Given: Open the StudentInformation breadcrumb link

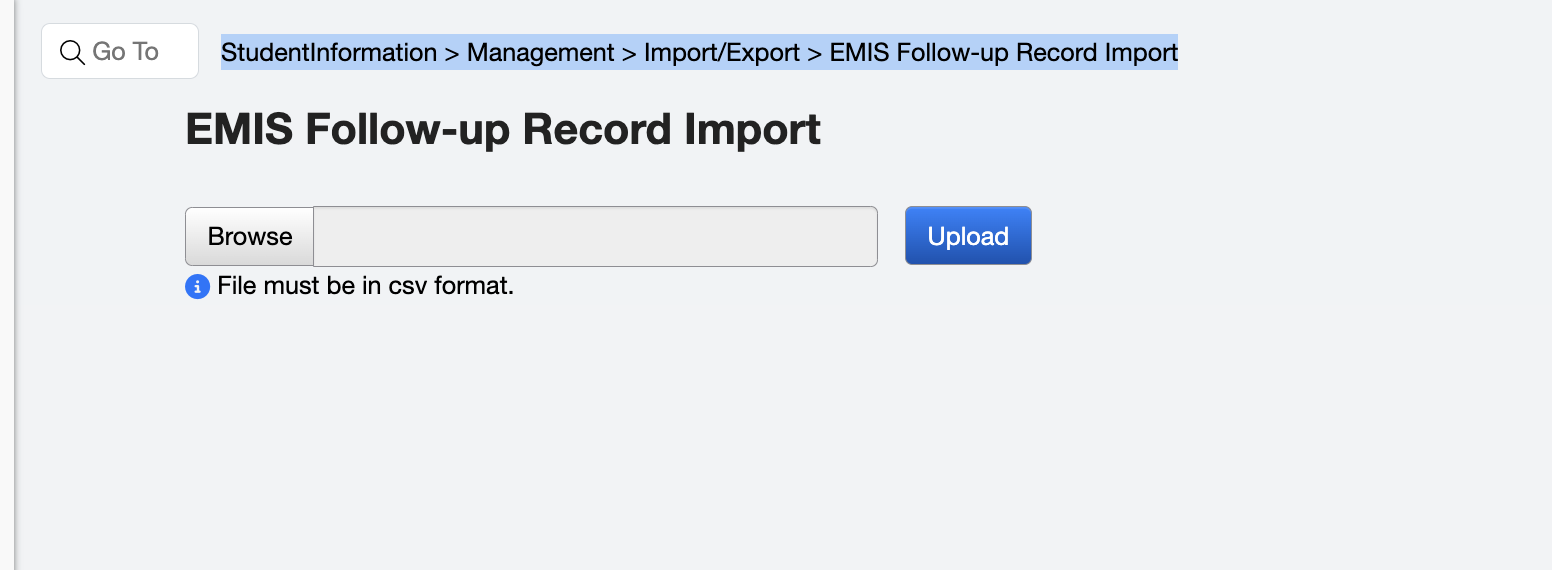Looking at the screenshot, I should 329,52.
